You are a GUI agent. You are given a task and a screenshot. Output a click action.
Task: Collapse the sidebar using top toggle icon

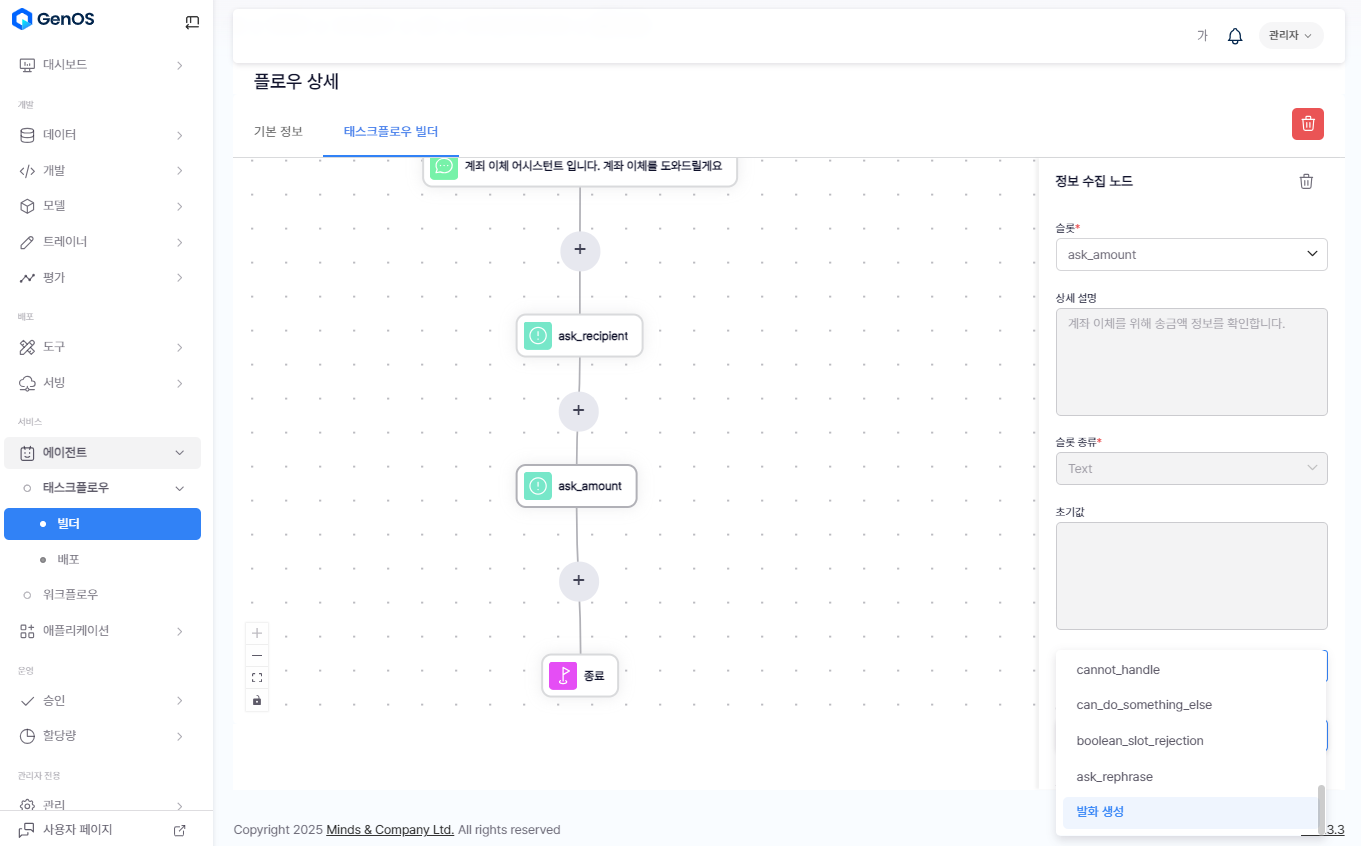click(192, 22)
